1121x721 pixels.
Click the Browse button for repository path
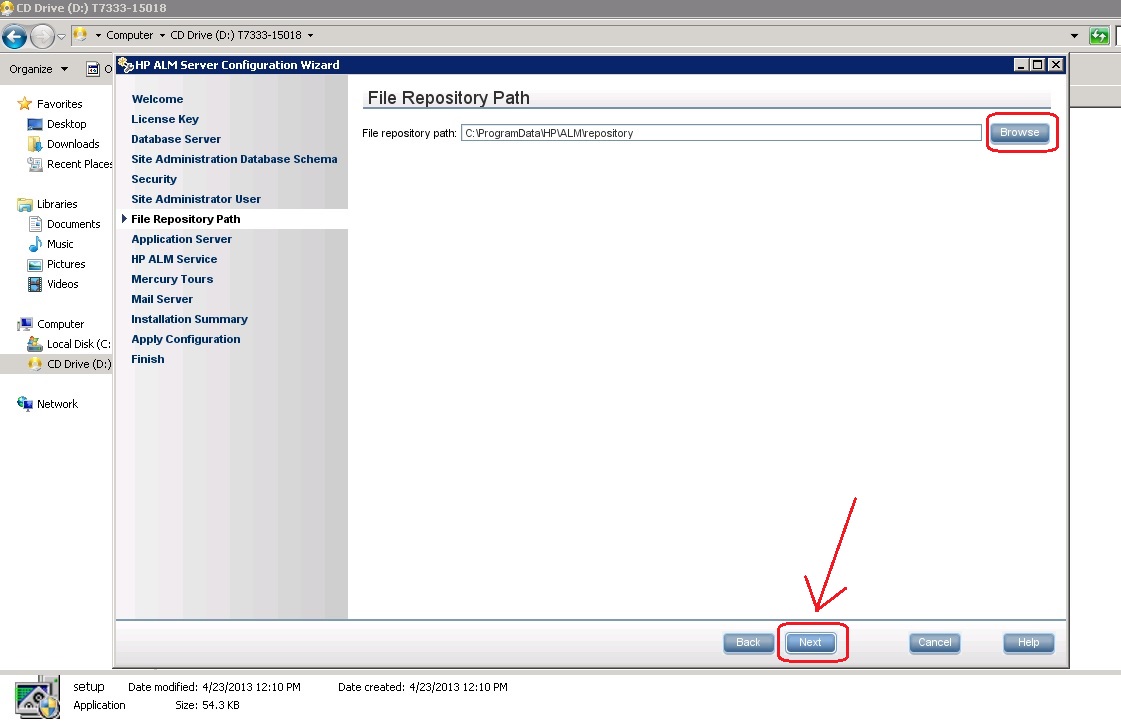coord(1019,132)
